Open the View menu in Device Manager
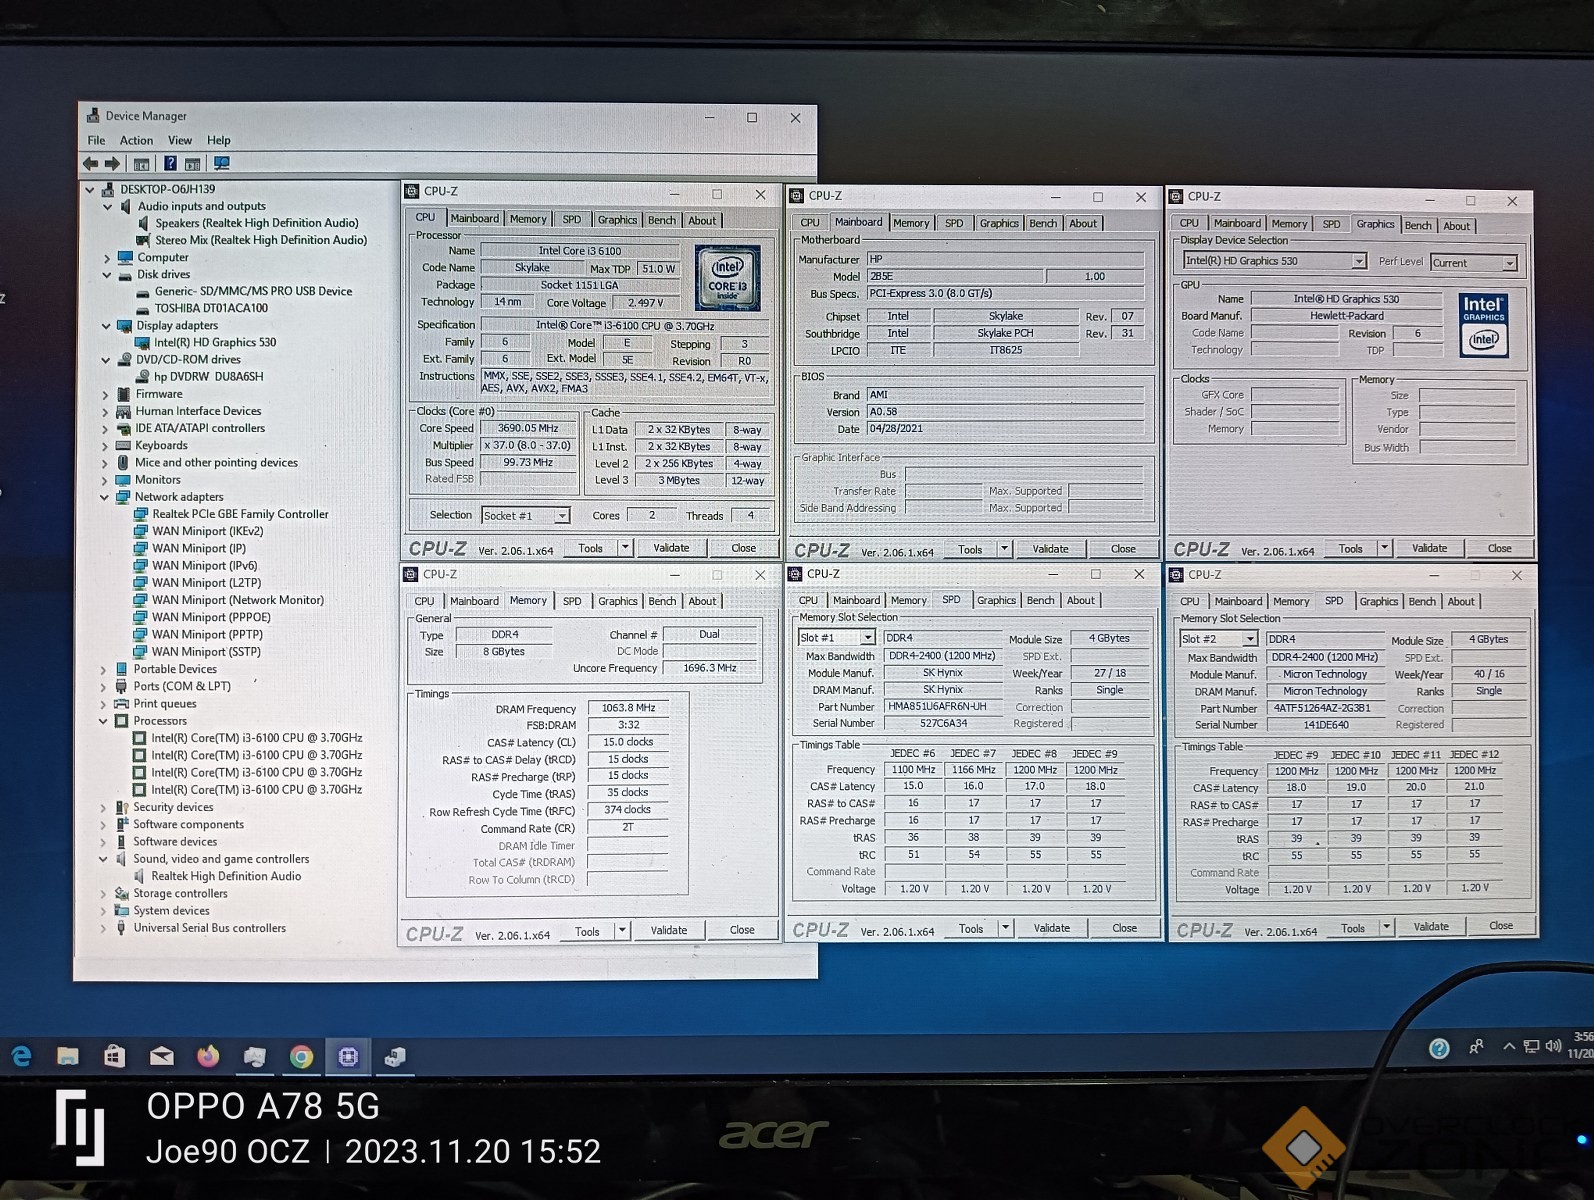This screenshot has width=1594, height=1200. [x=179, y=140]
